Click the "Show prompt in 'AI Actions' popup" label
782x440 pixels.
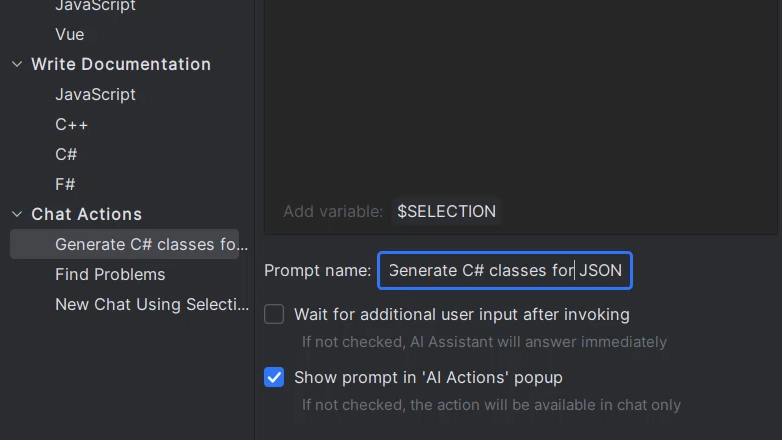click(x=428, y=377)
